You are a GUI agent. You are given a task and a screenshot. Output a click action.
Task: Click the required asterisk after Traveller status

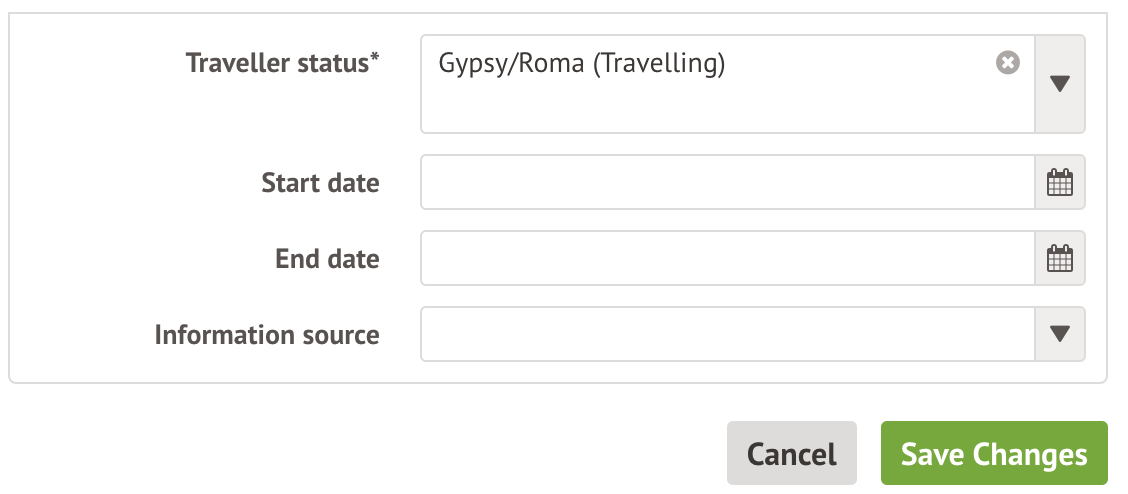coord(374,61)
